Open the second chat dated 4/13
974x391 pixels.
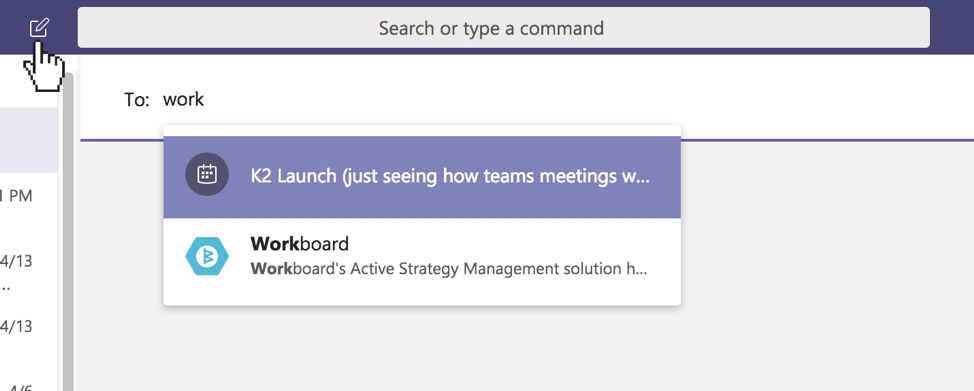pyautogui.click(x=29, y=336)
